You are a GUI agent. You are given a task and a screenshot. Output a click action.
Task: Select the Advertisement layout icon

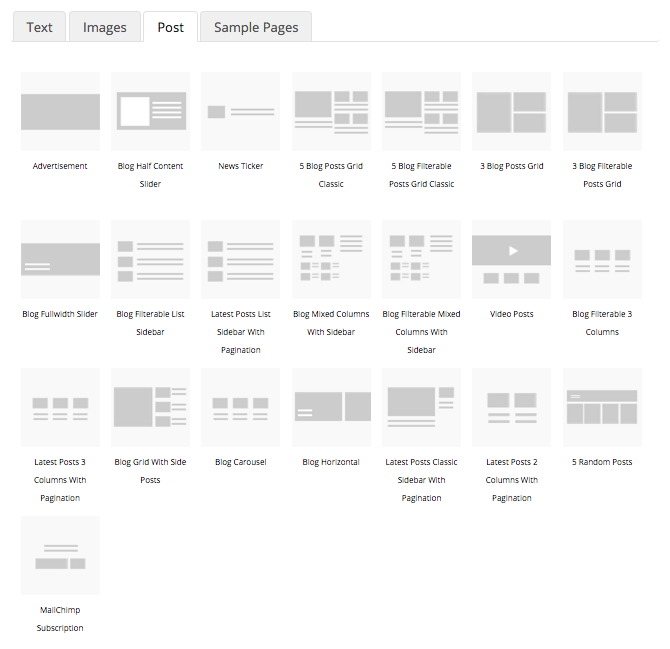[x=60, y=111]
